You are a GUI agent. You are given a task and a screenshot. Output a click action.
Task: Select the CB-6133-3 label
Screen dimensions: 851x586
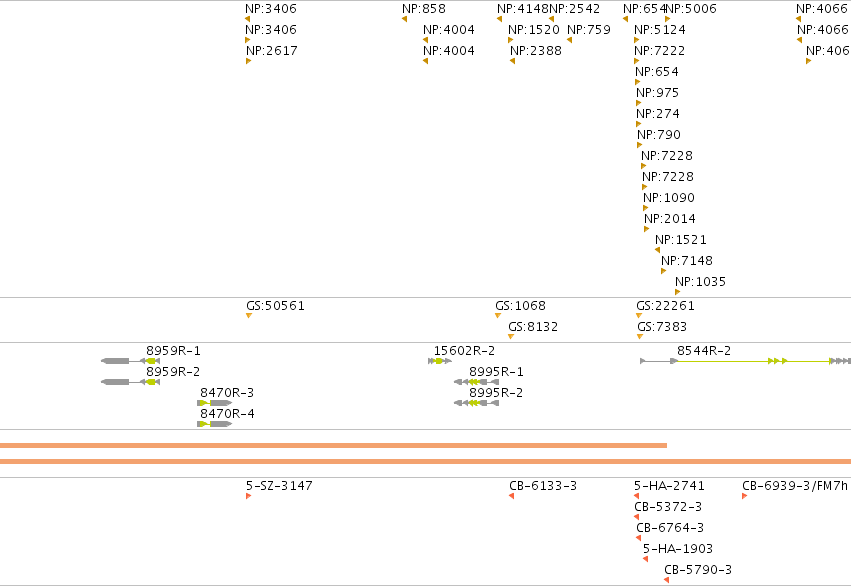click(x=543, y=486)
